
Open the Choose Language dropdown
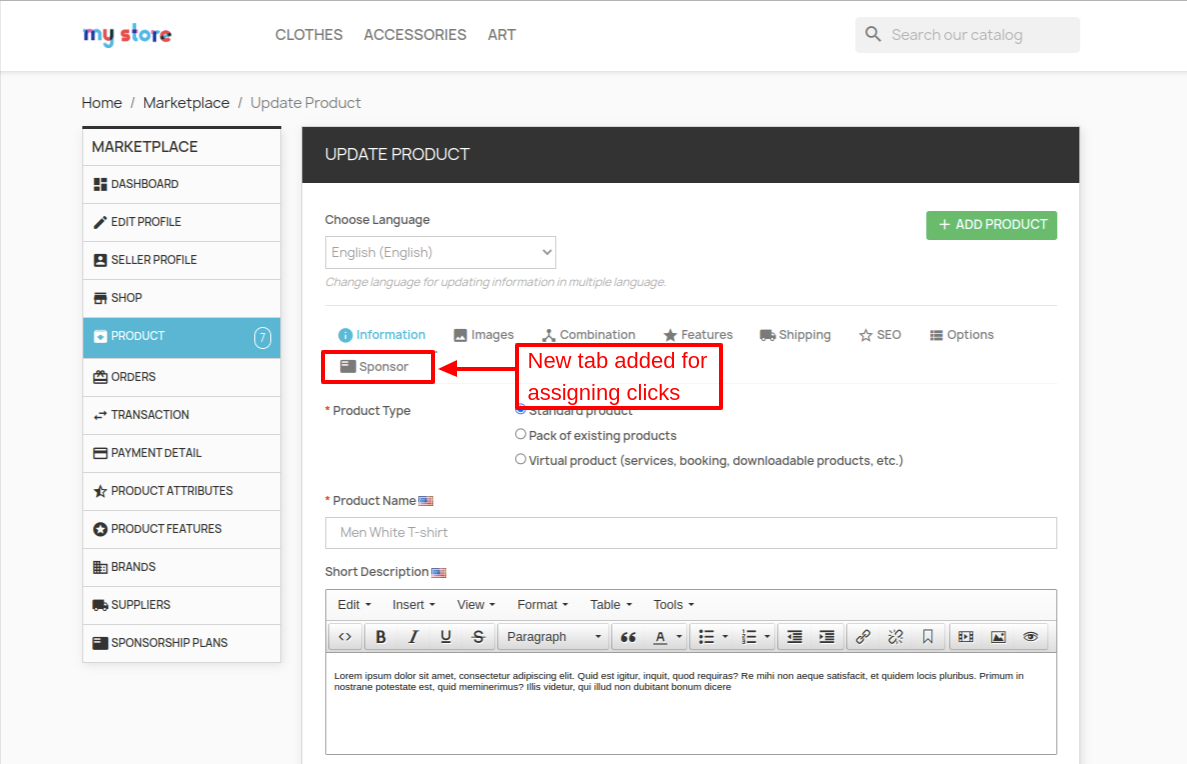(440, 252)
